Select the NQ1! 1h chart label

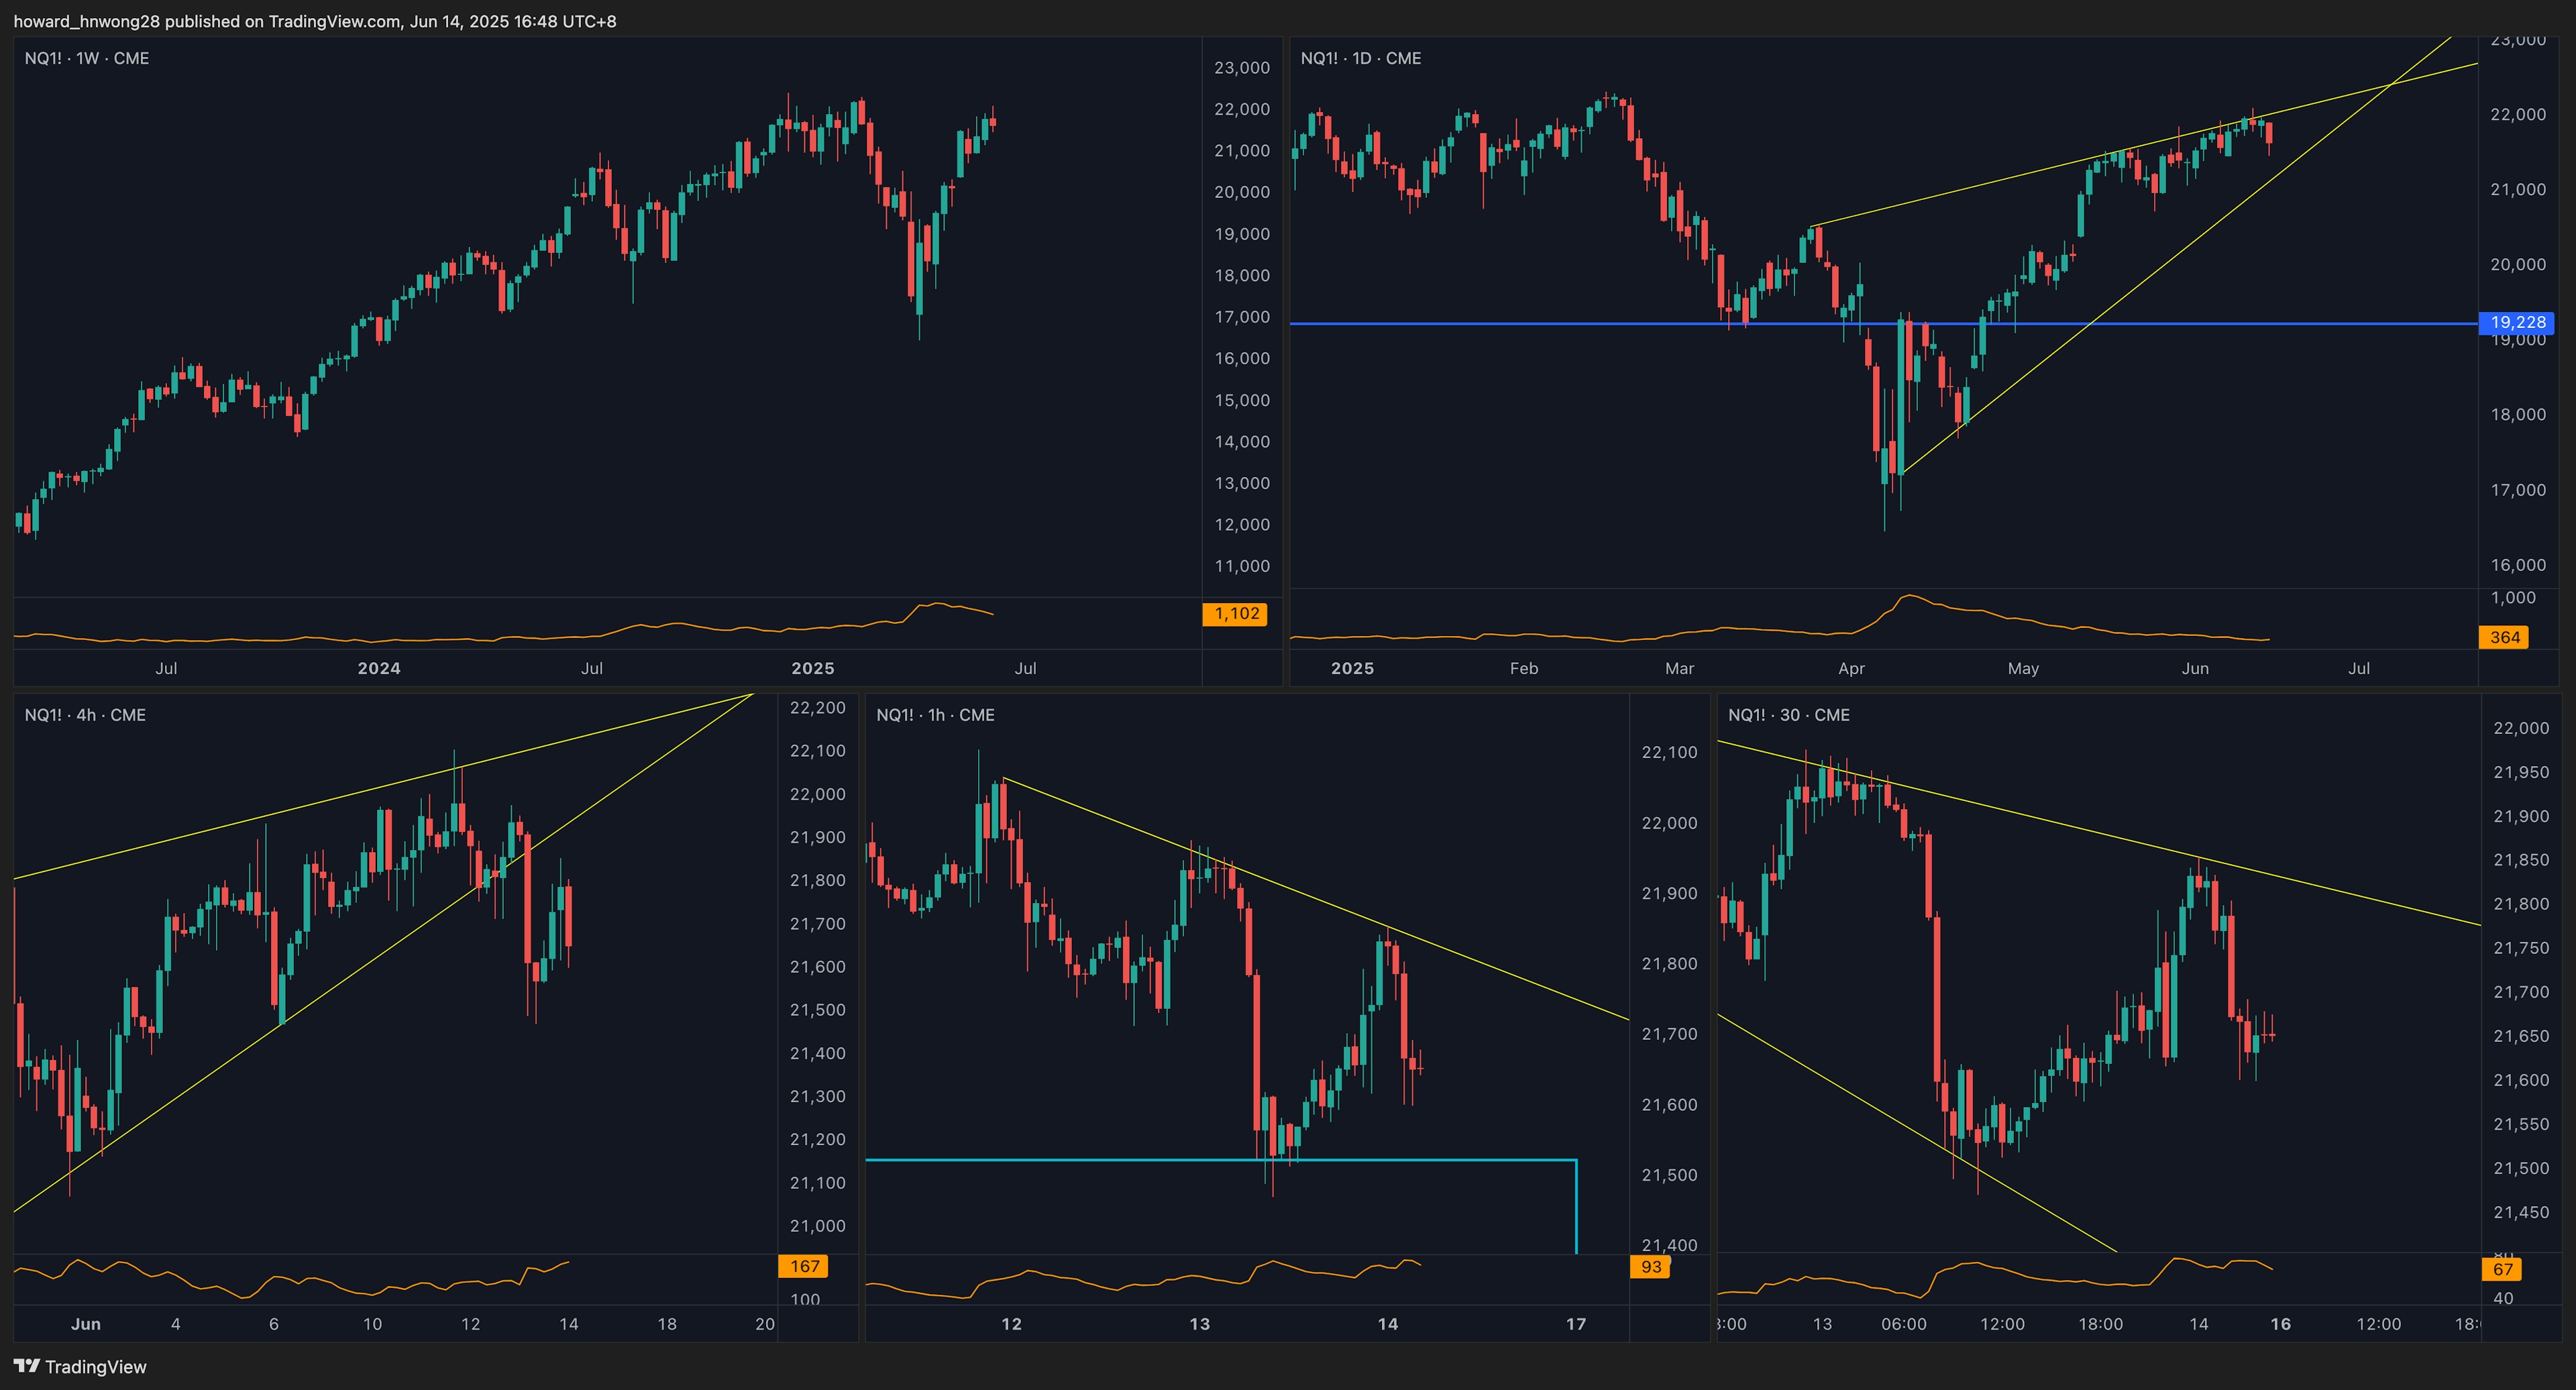(935, 715)
